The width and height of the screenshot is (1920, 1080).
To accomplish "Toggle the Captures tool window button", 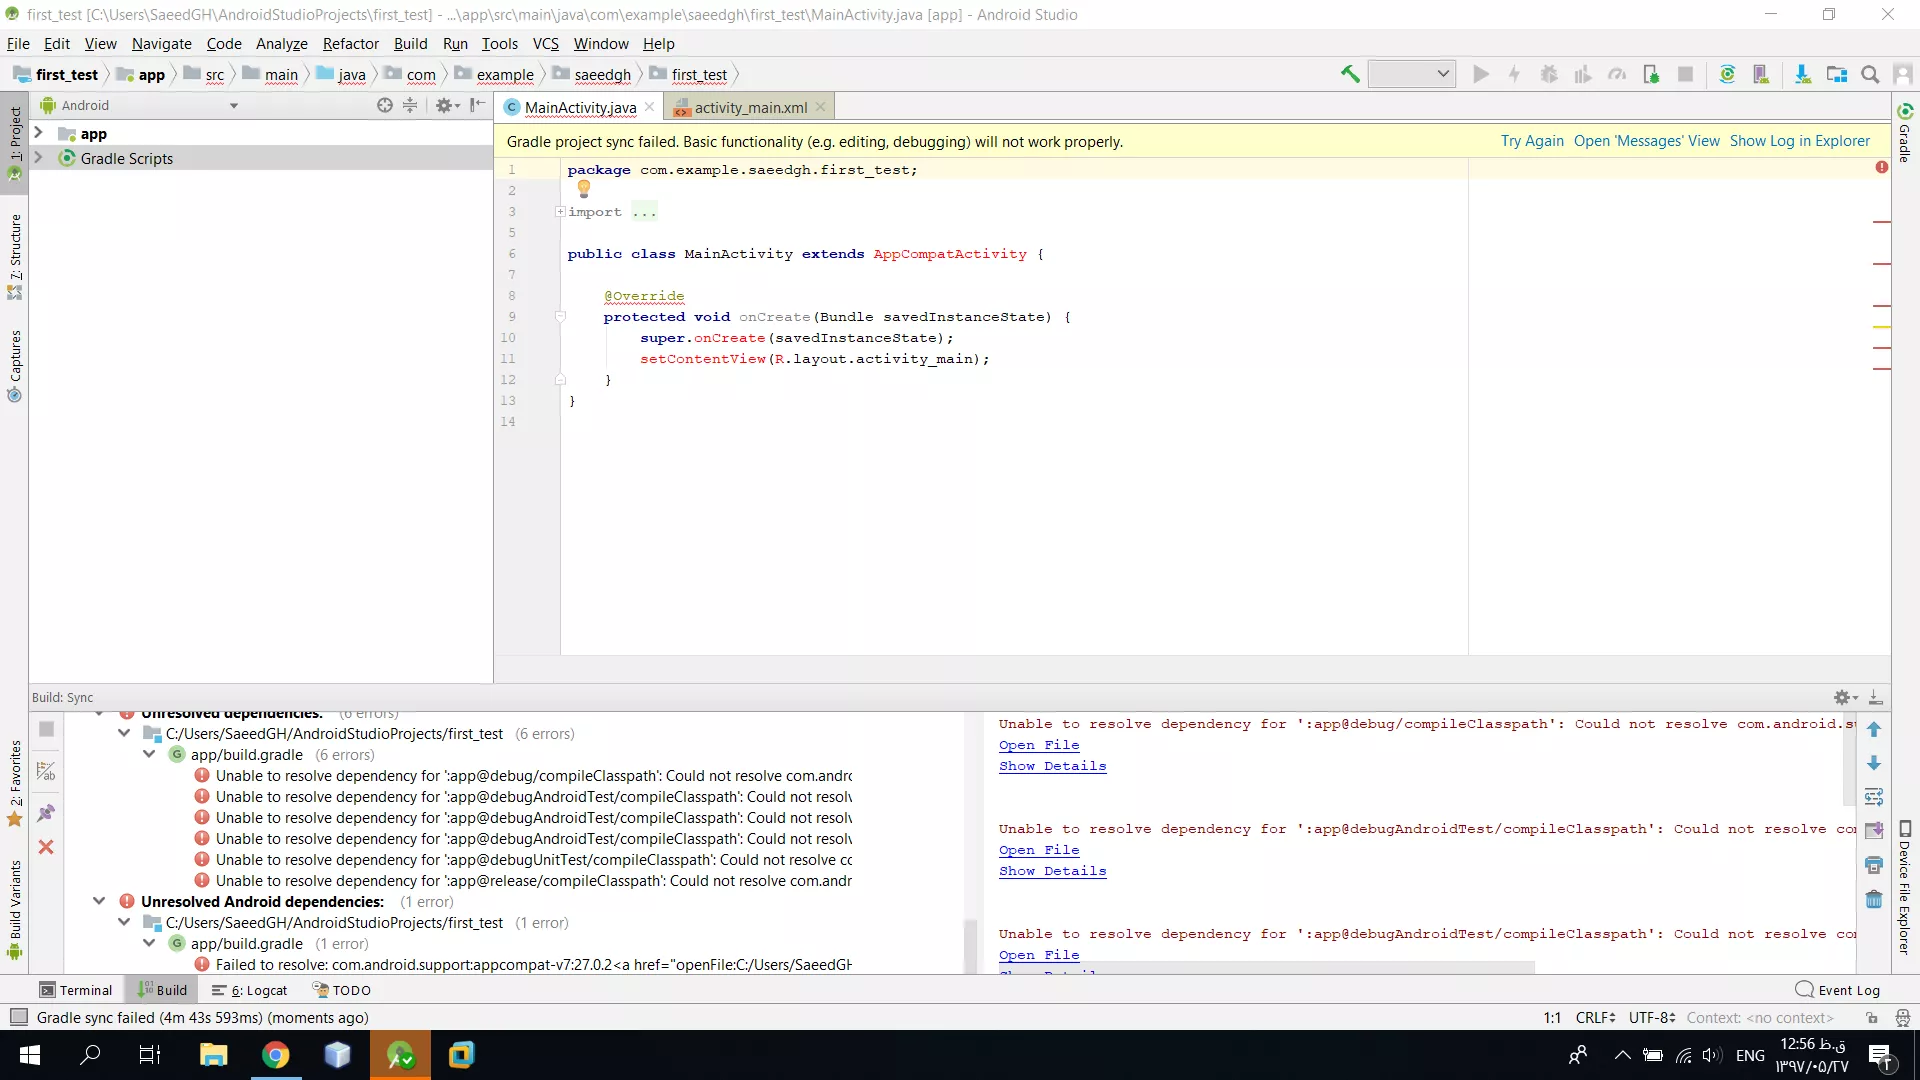I will click(x=15, y=365).
